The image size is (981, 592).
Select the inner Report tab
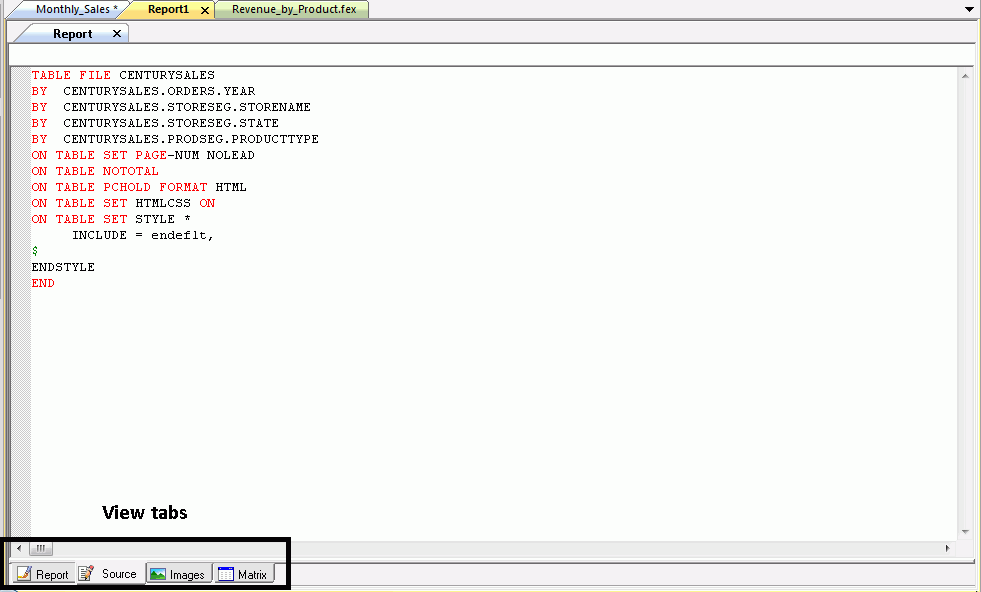72,34
